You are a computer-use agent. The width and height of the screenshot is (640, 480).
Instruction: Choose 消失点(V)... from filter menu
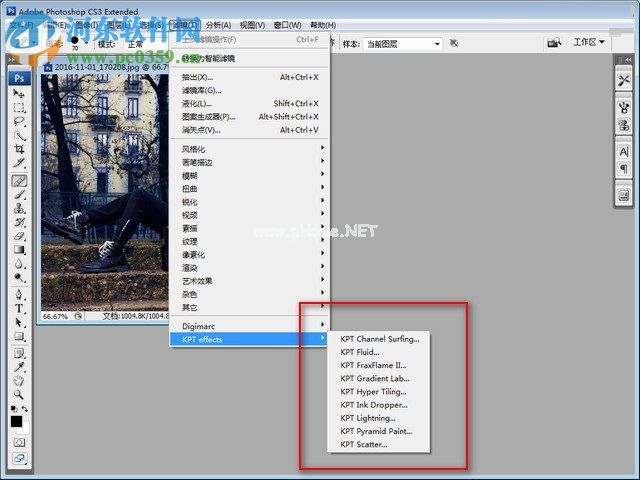(250, 130)
